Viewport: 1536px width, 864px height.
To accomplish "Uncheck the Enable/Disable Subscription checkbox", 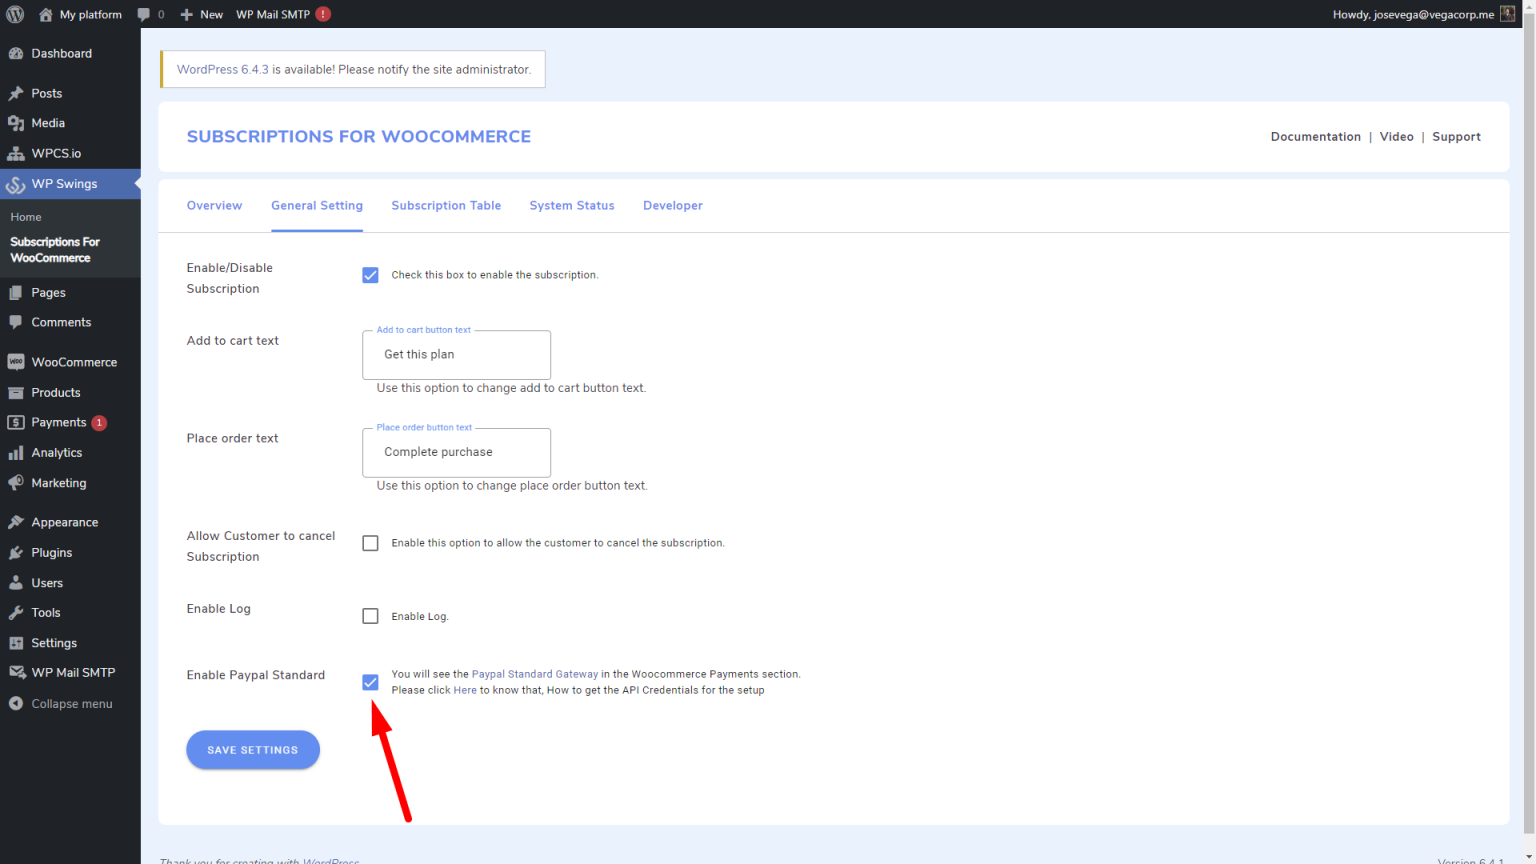I will click(370, 274).
